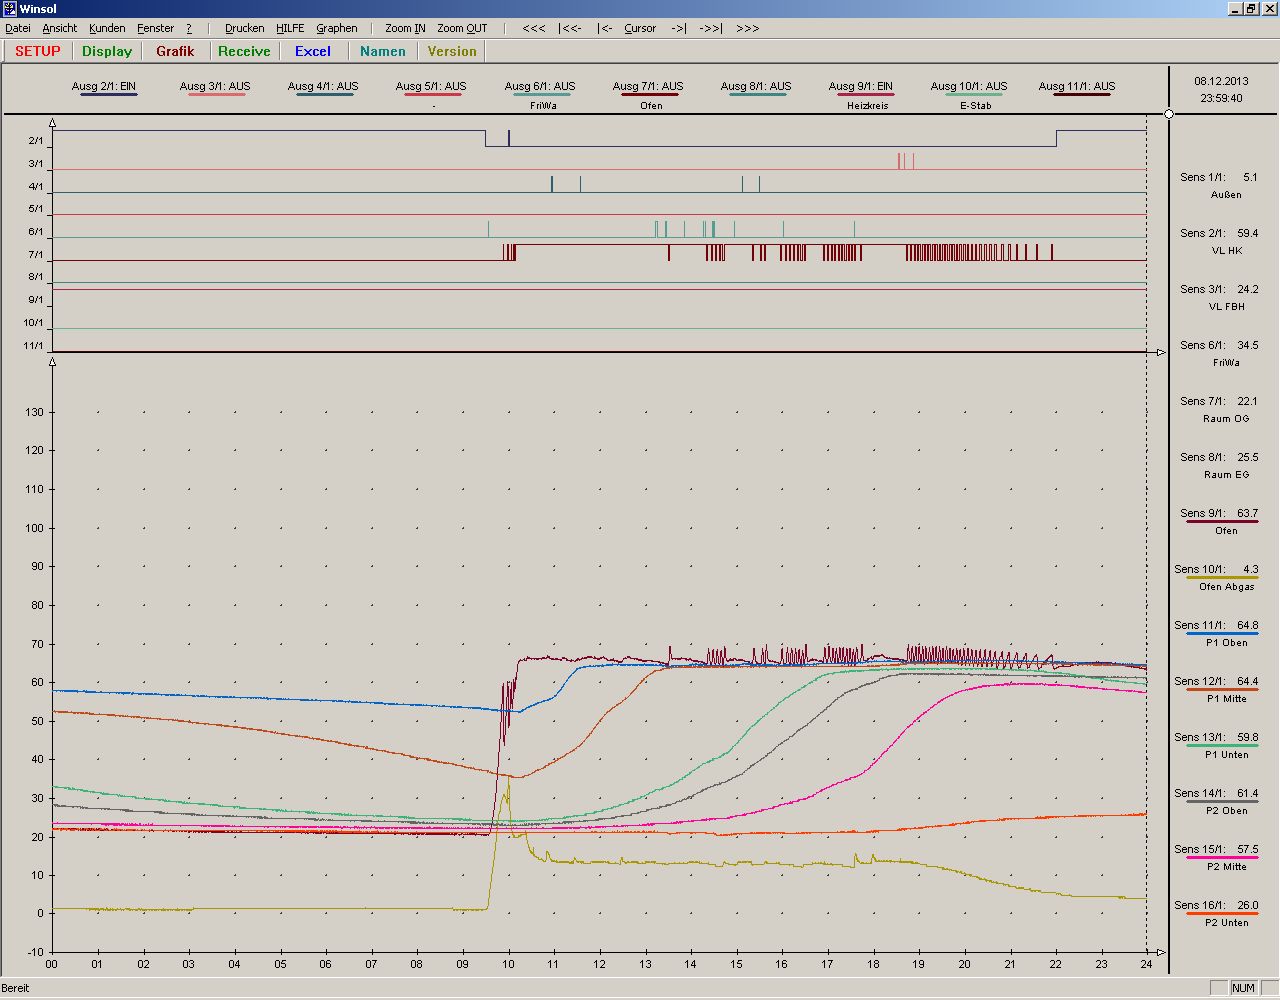1280x1000 pixels.
Task: Switch to the SETUP tab
Action: coord(38,51)
